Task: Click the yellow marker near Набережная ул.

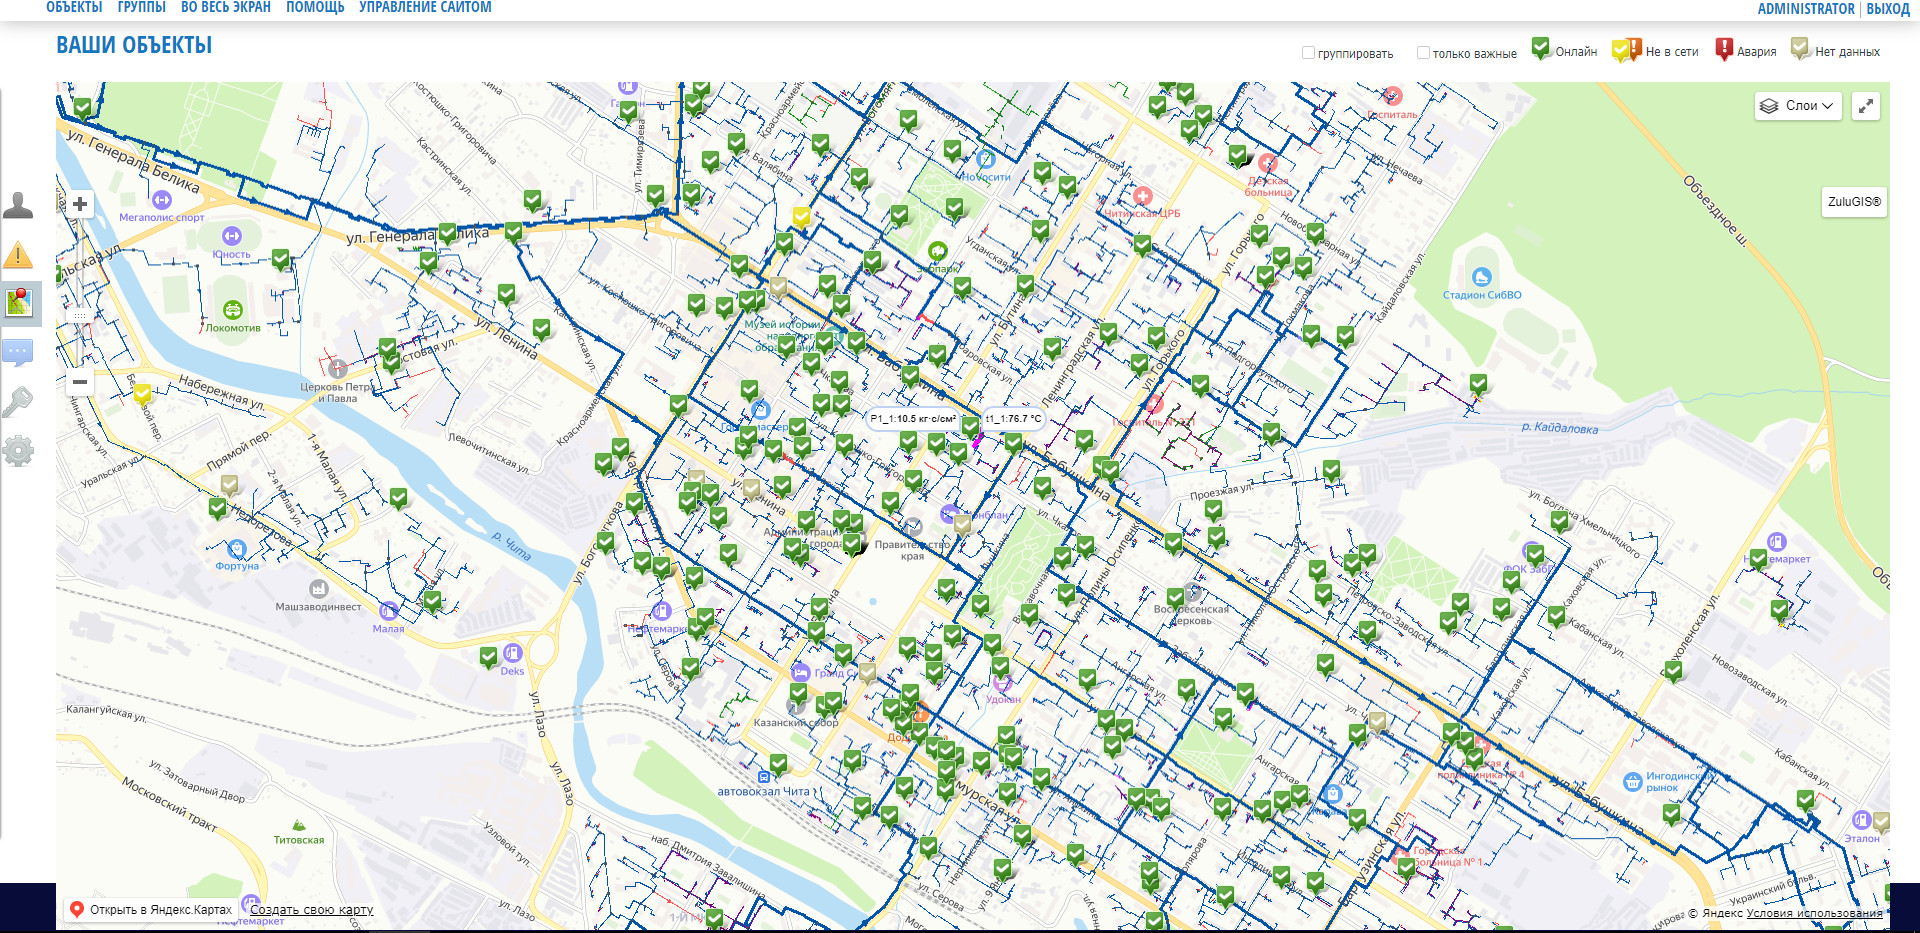Action: (143, 392)
